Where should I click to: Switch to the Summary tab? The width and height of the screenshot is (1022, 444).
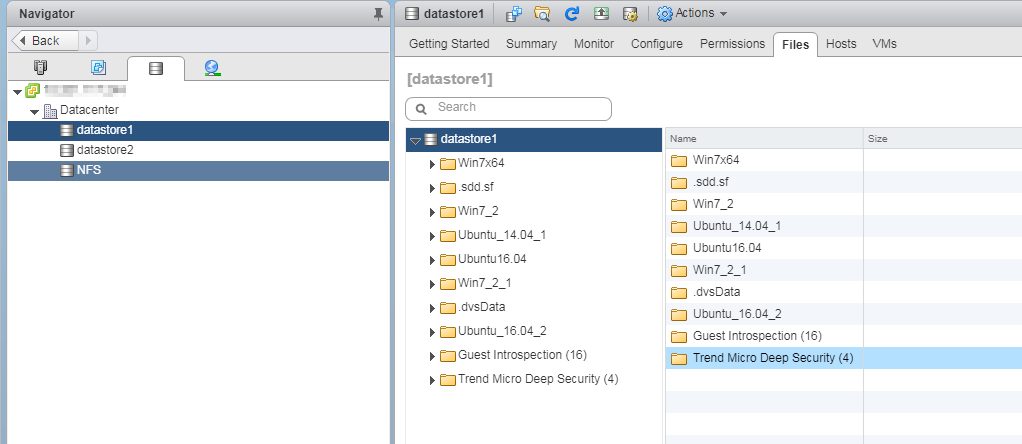(x=531, y=44)
